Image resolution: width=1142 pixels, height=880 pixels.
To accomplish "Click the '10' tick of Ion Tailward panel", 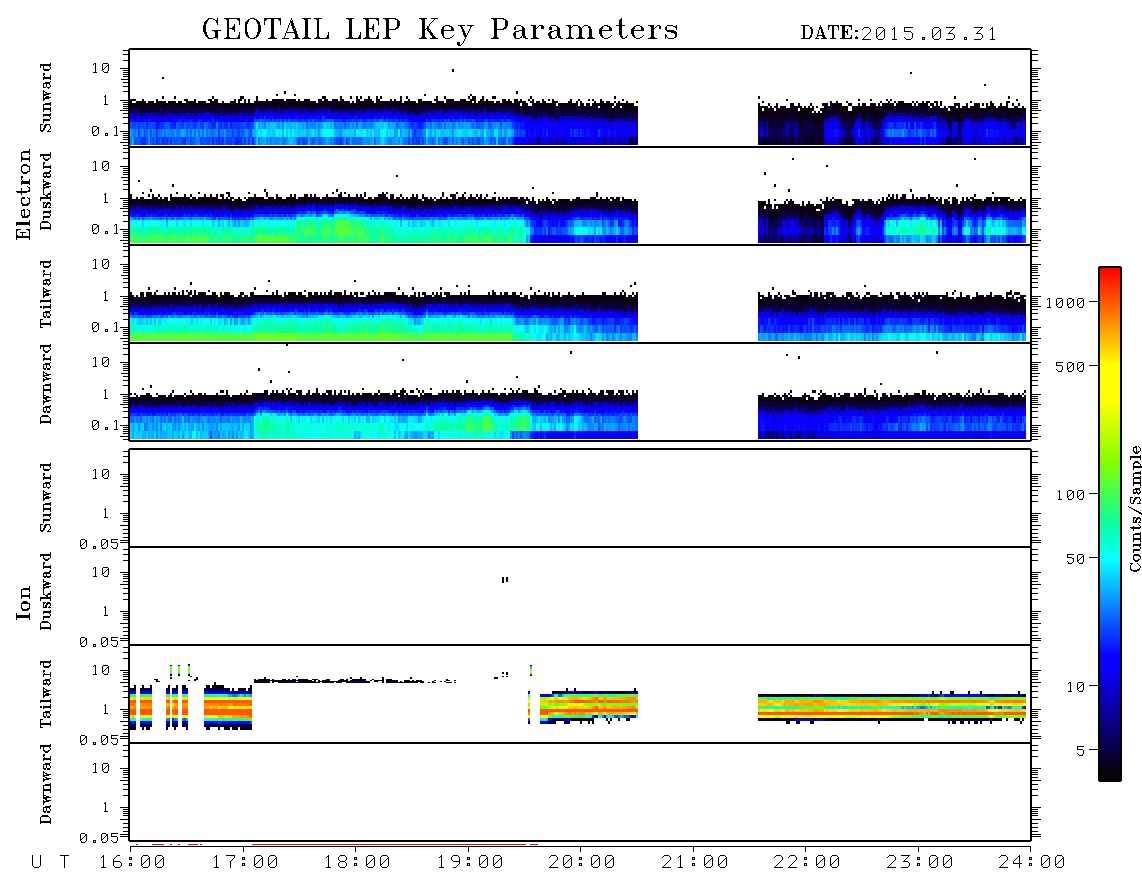I will tap(101, 670).
